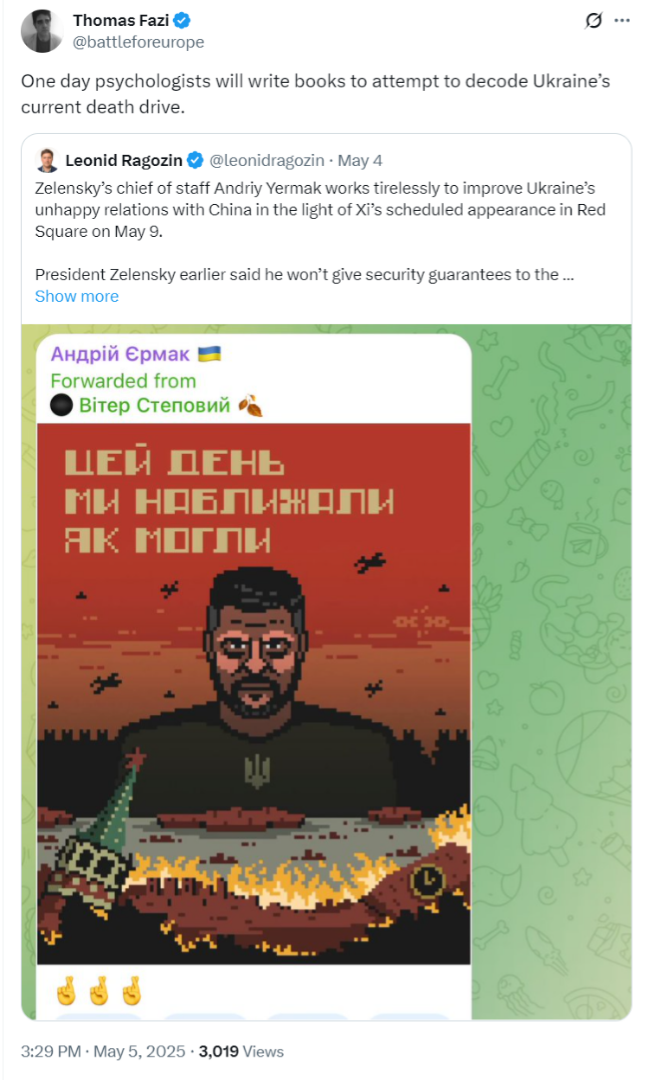Open Thomas Fazi's profile picture
This screenshot has height=1080, width=648.
[x=41, y=30]
